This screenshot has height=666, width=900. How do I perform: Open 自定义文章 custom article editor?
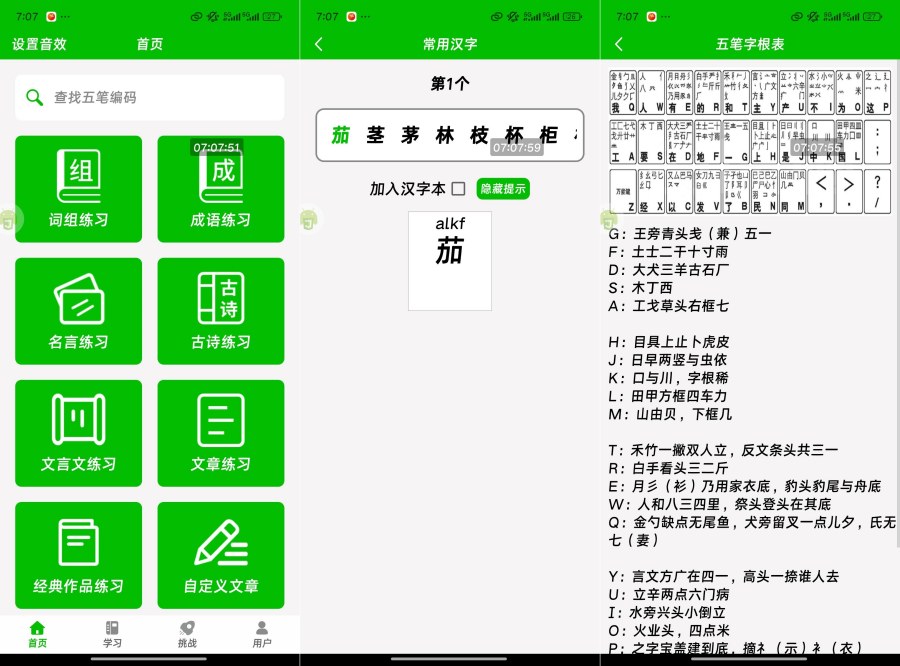pyautogui.click(x=221, y=555)
